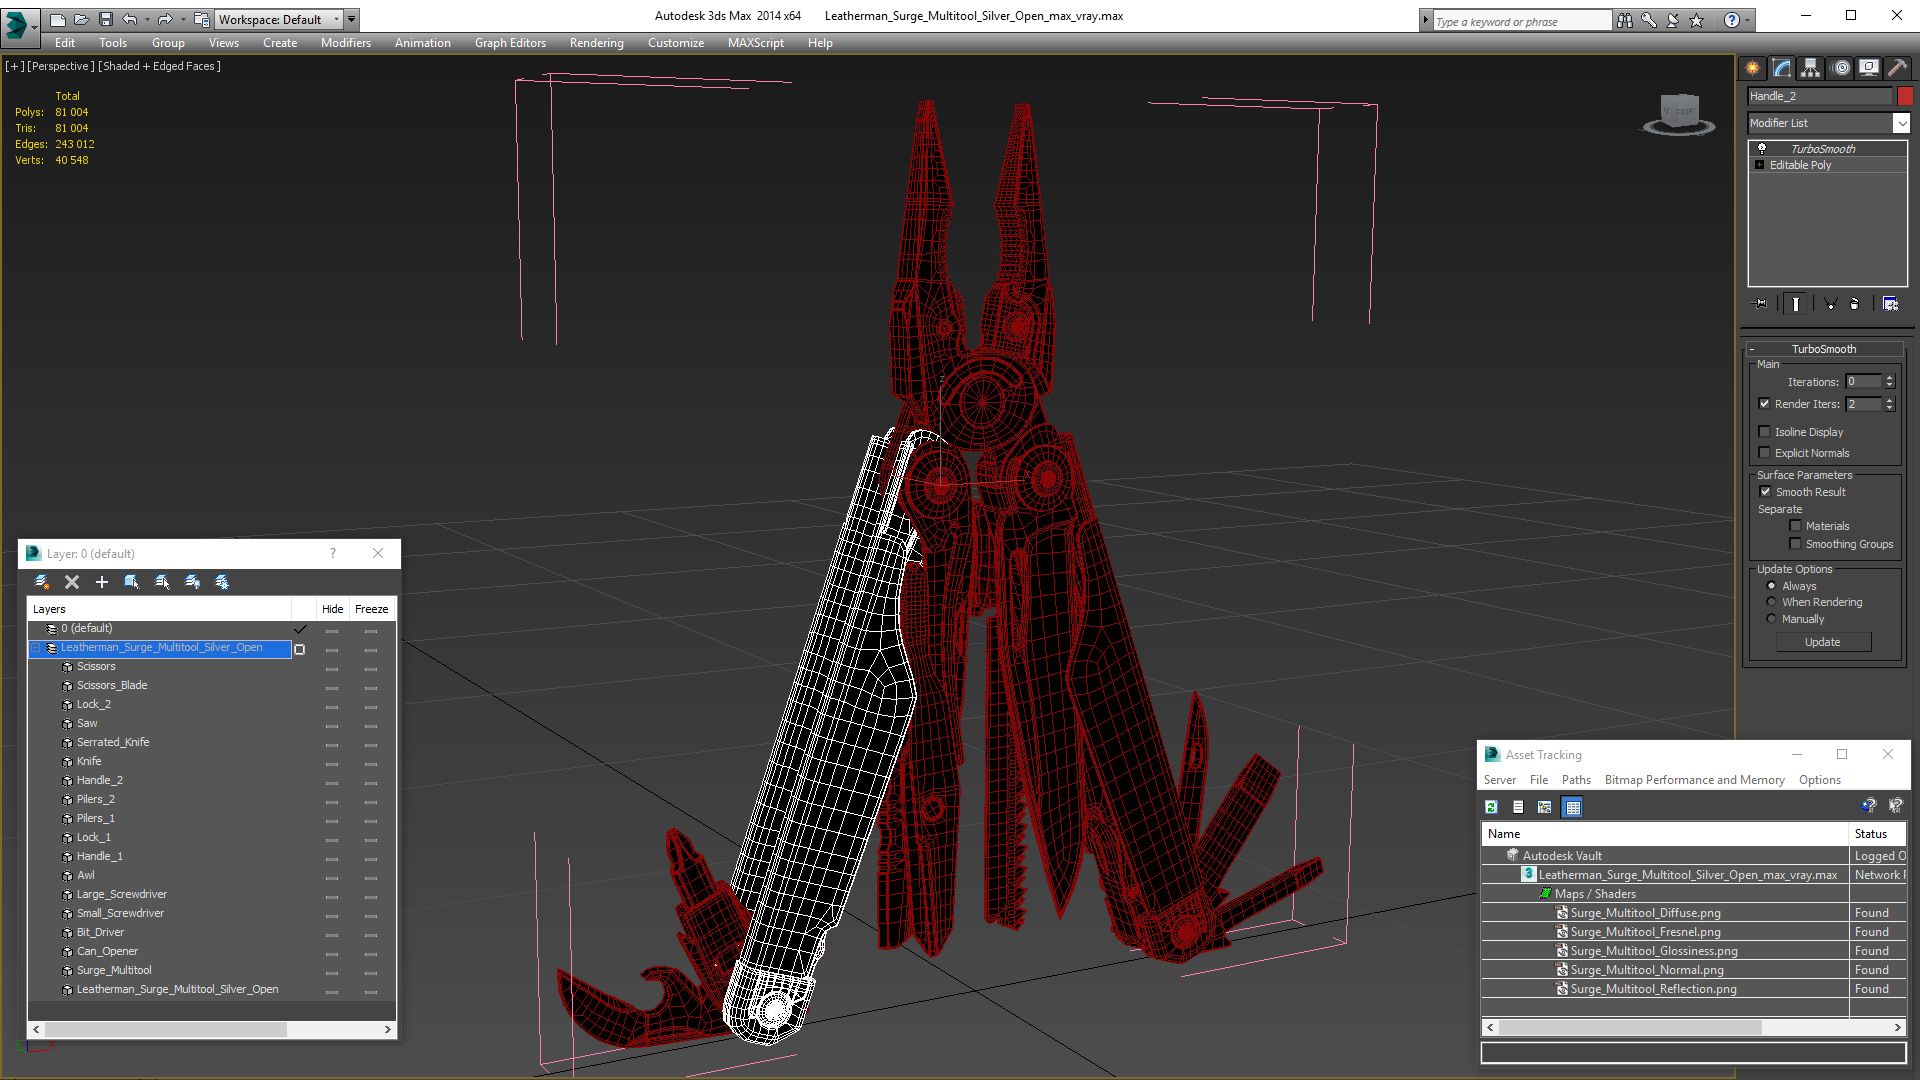The height and width of the screenshot is (1080, 1920).
Task: Click the TurboSmooth Update button
Action: [1823, 642]
